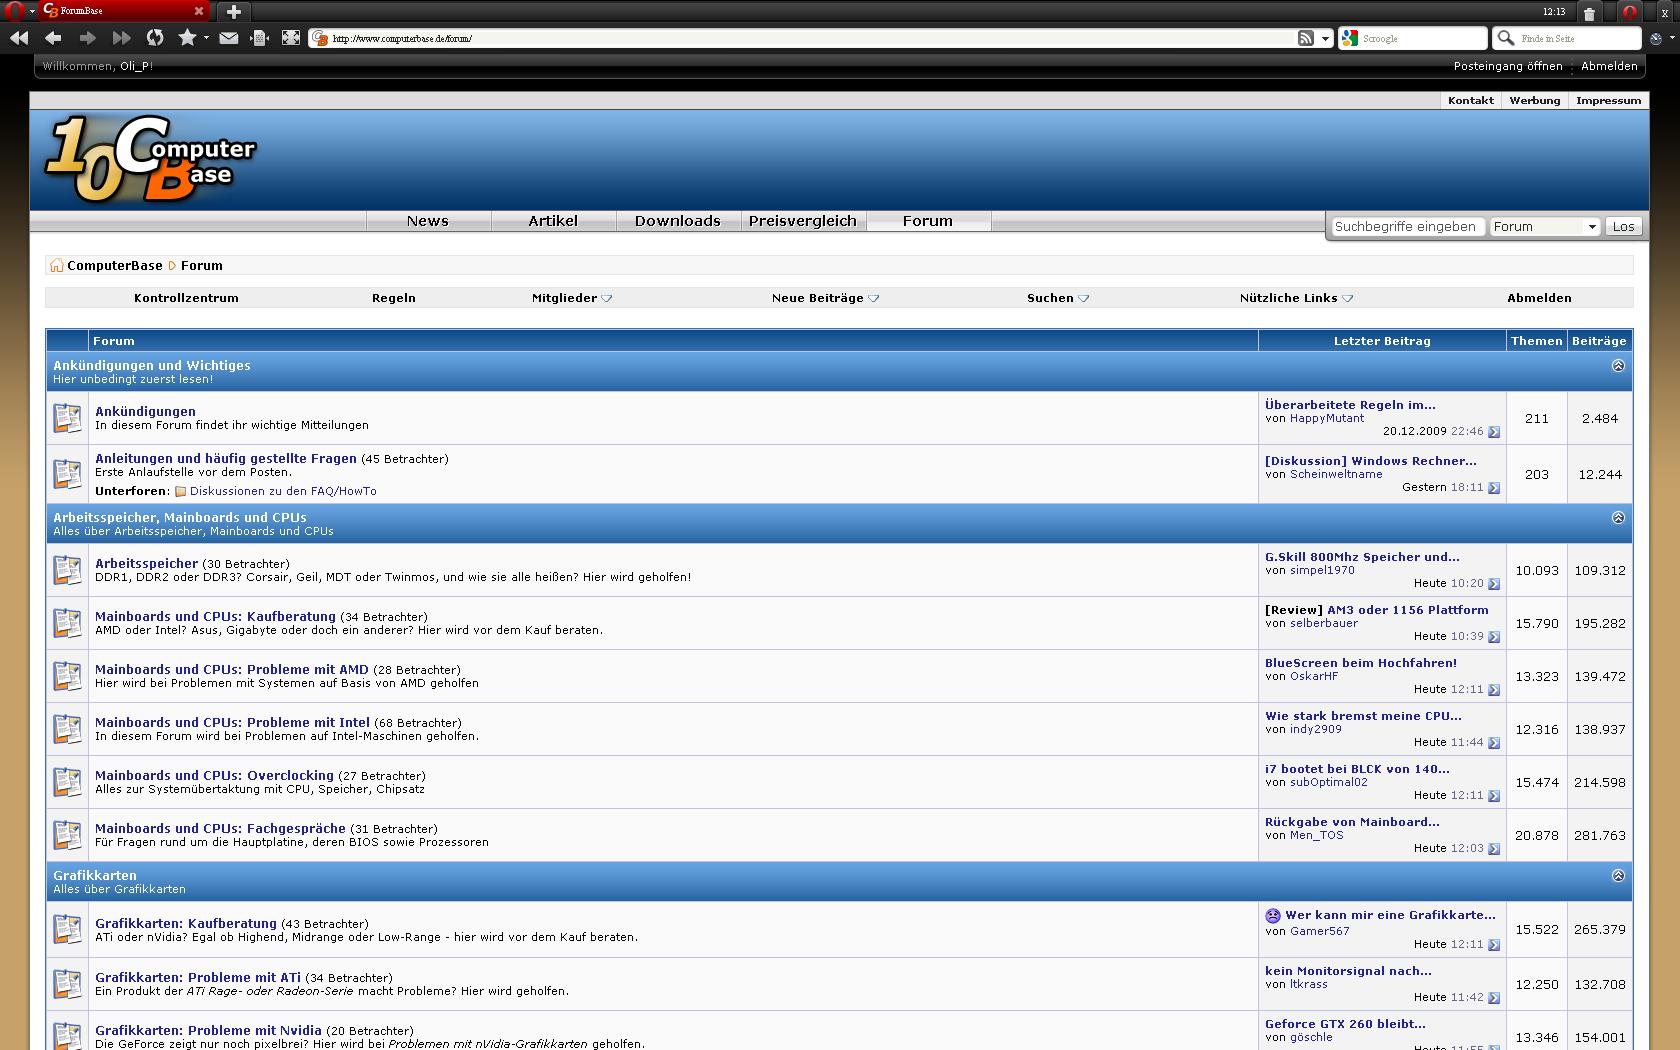Viewport: 1680px width, 1050px height.
Task: Switch to the Downloads tab
Action: coord(678,221)
